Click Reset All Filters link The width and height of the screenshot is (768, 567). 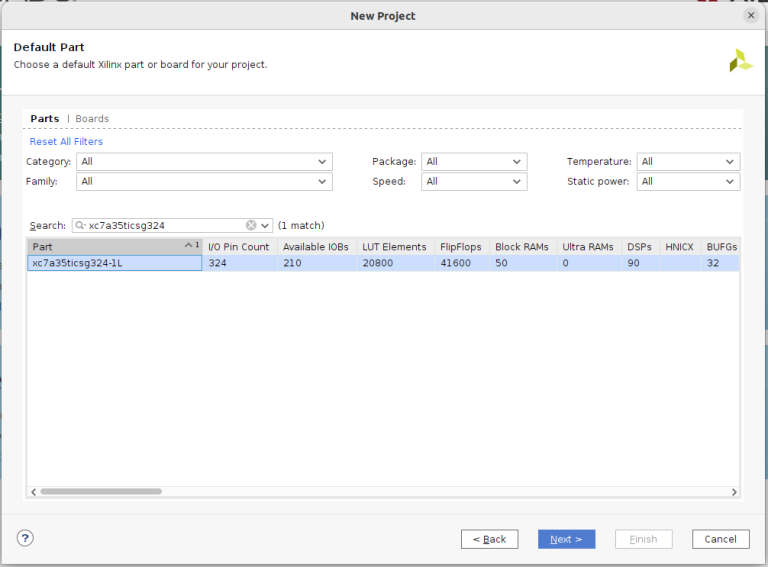66,142
